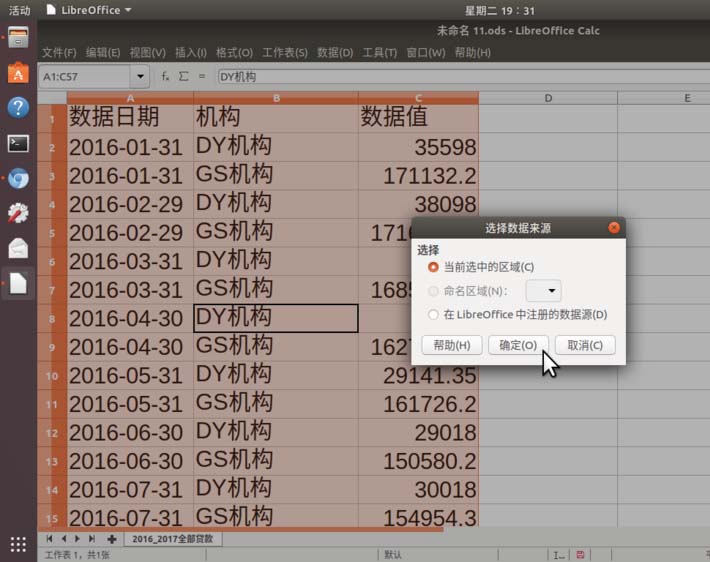Click the formula input line showing DY机构
This screenshot has width=710, height=562.
450,76
